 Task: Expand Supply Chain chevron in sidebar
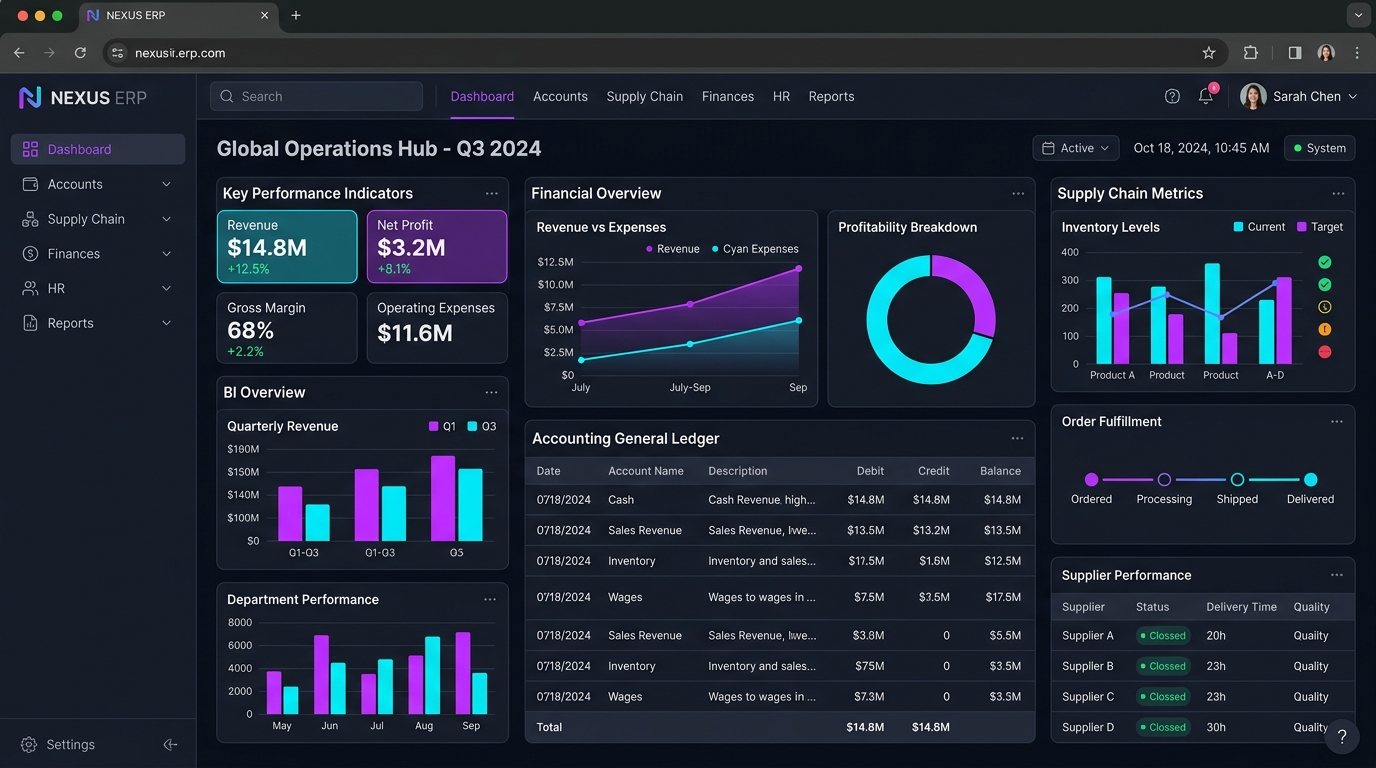tap(166, 219)
